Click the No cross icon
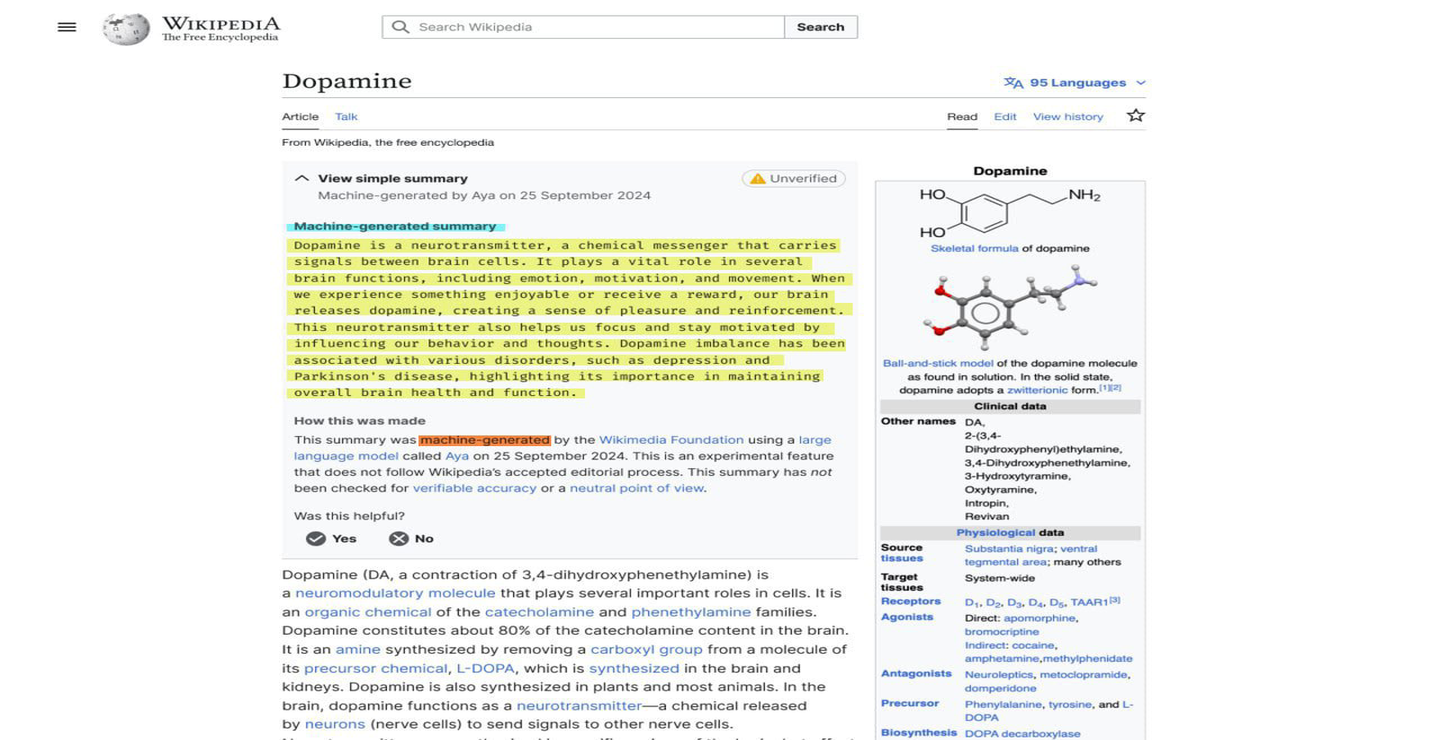 click(398, 539)
